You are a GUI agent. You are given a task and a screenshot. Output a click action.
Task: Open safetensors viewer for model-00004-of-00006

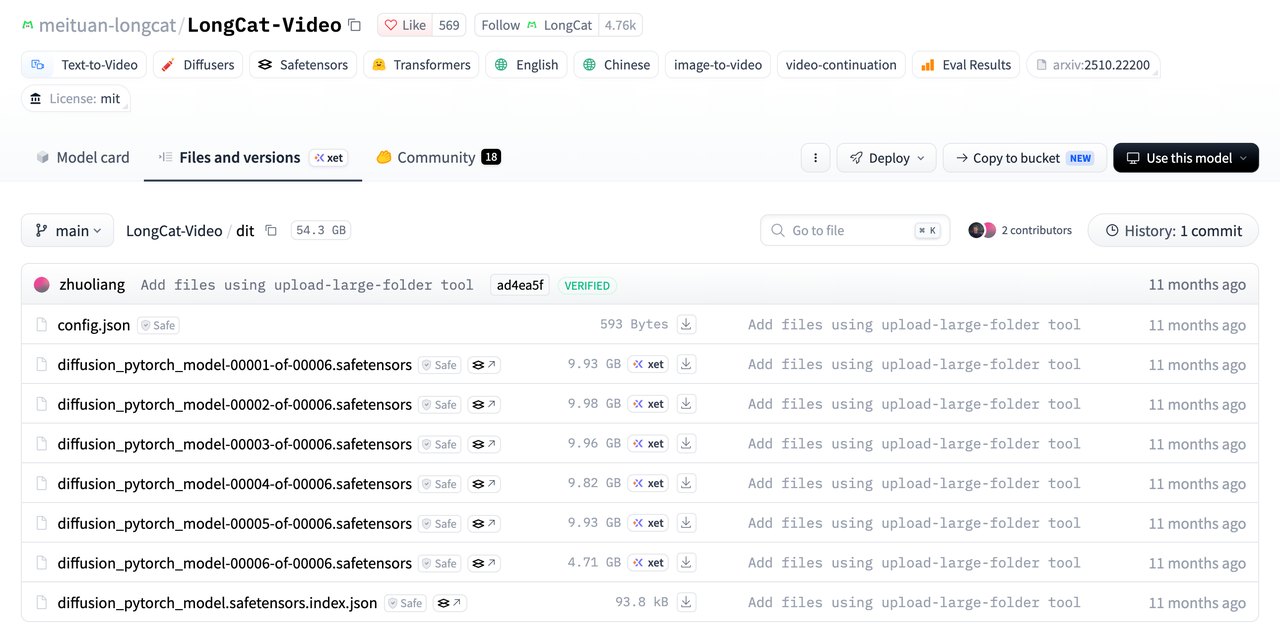(484, 484)
